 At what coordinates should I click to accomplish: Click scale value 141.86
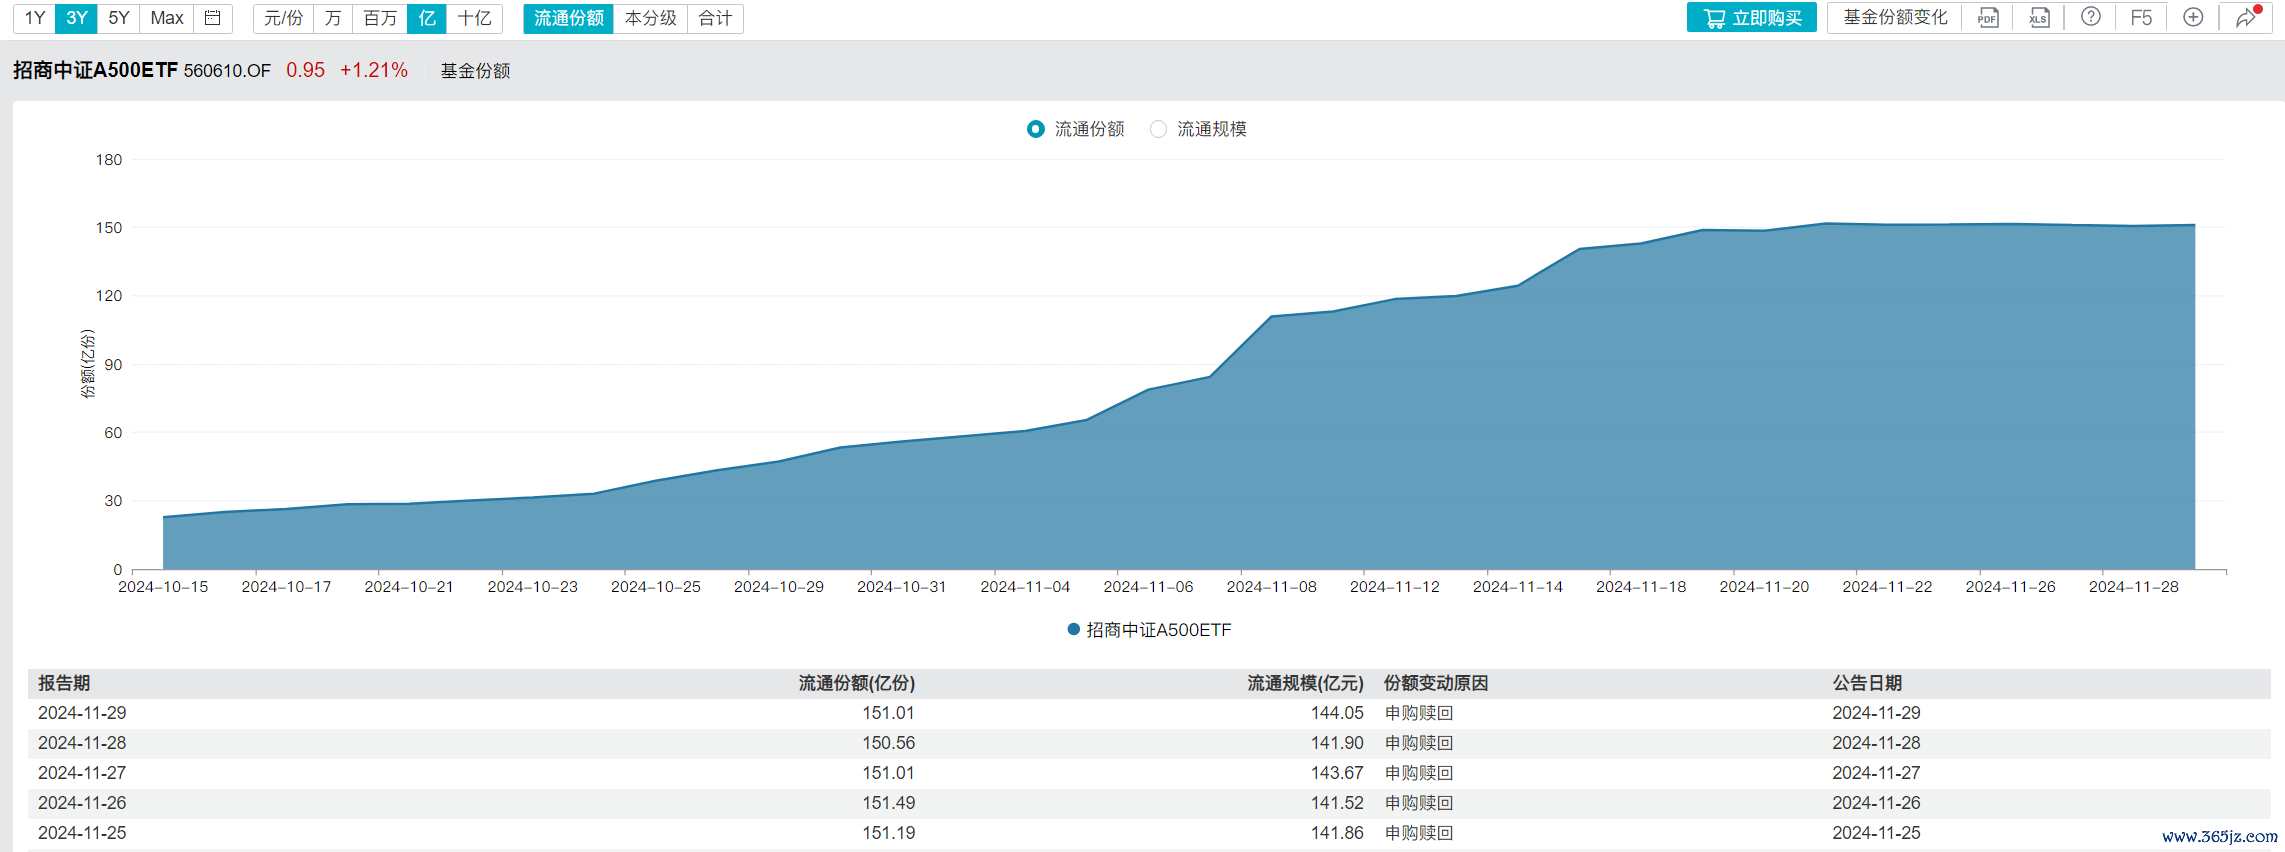(x=1338, y=833)
